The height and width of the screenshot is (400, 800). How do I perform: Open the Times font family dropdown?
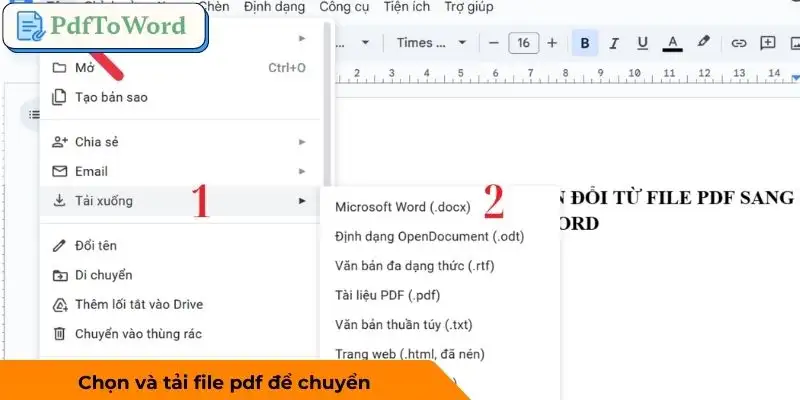click(x=432, y=43)
